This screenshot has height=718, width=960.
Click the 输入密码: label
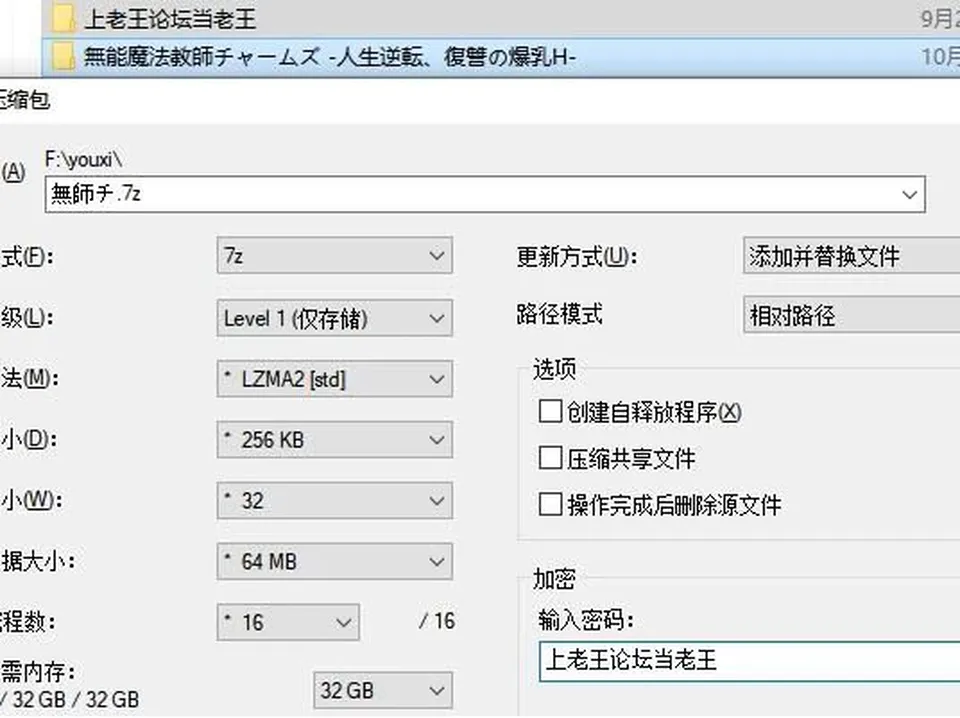(585, 620)
